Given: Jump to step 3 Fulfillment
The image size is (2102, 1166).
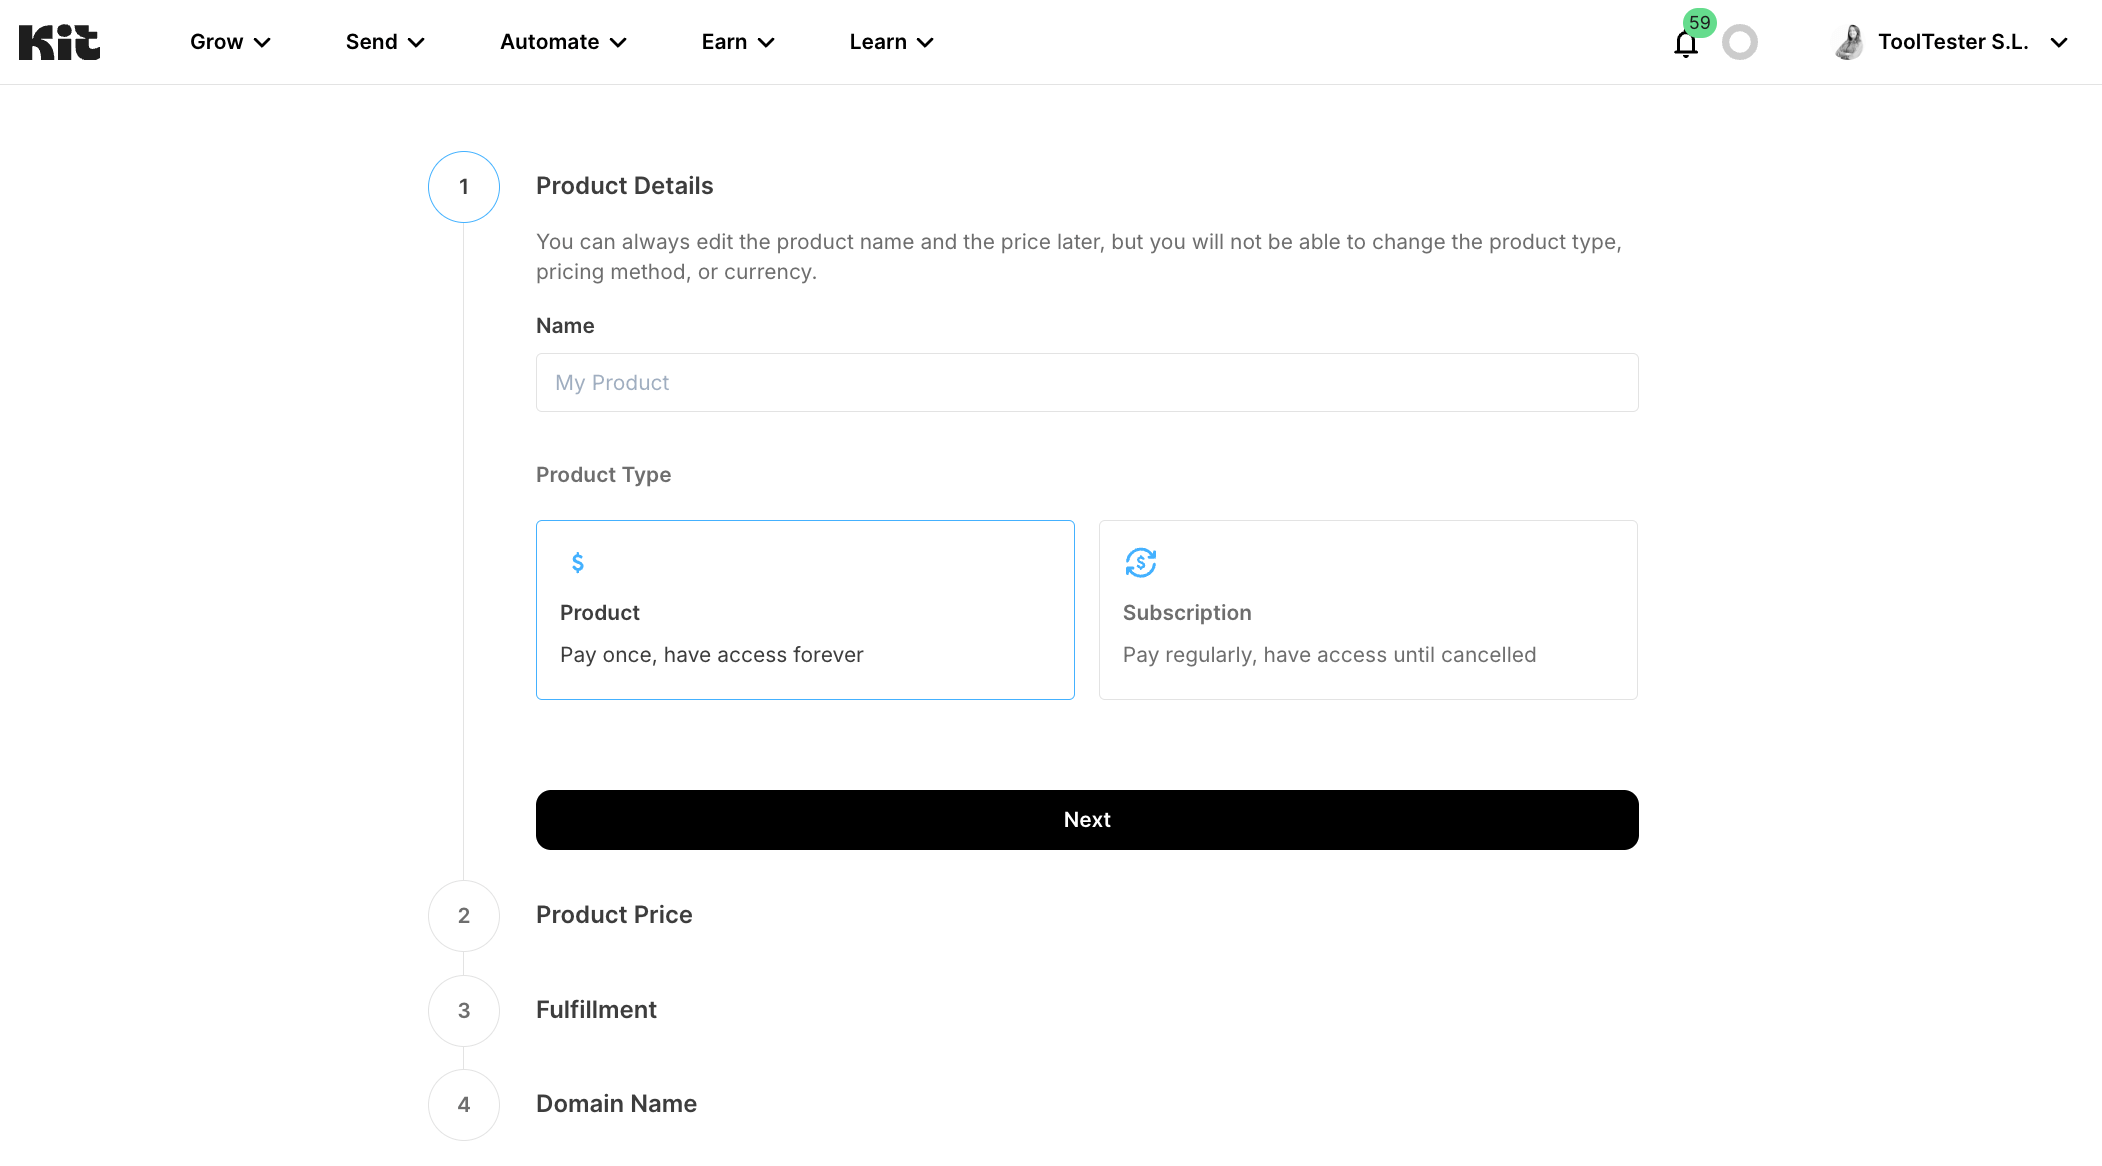Looking at the screenshot, I should point(596,1010).
